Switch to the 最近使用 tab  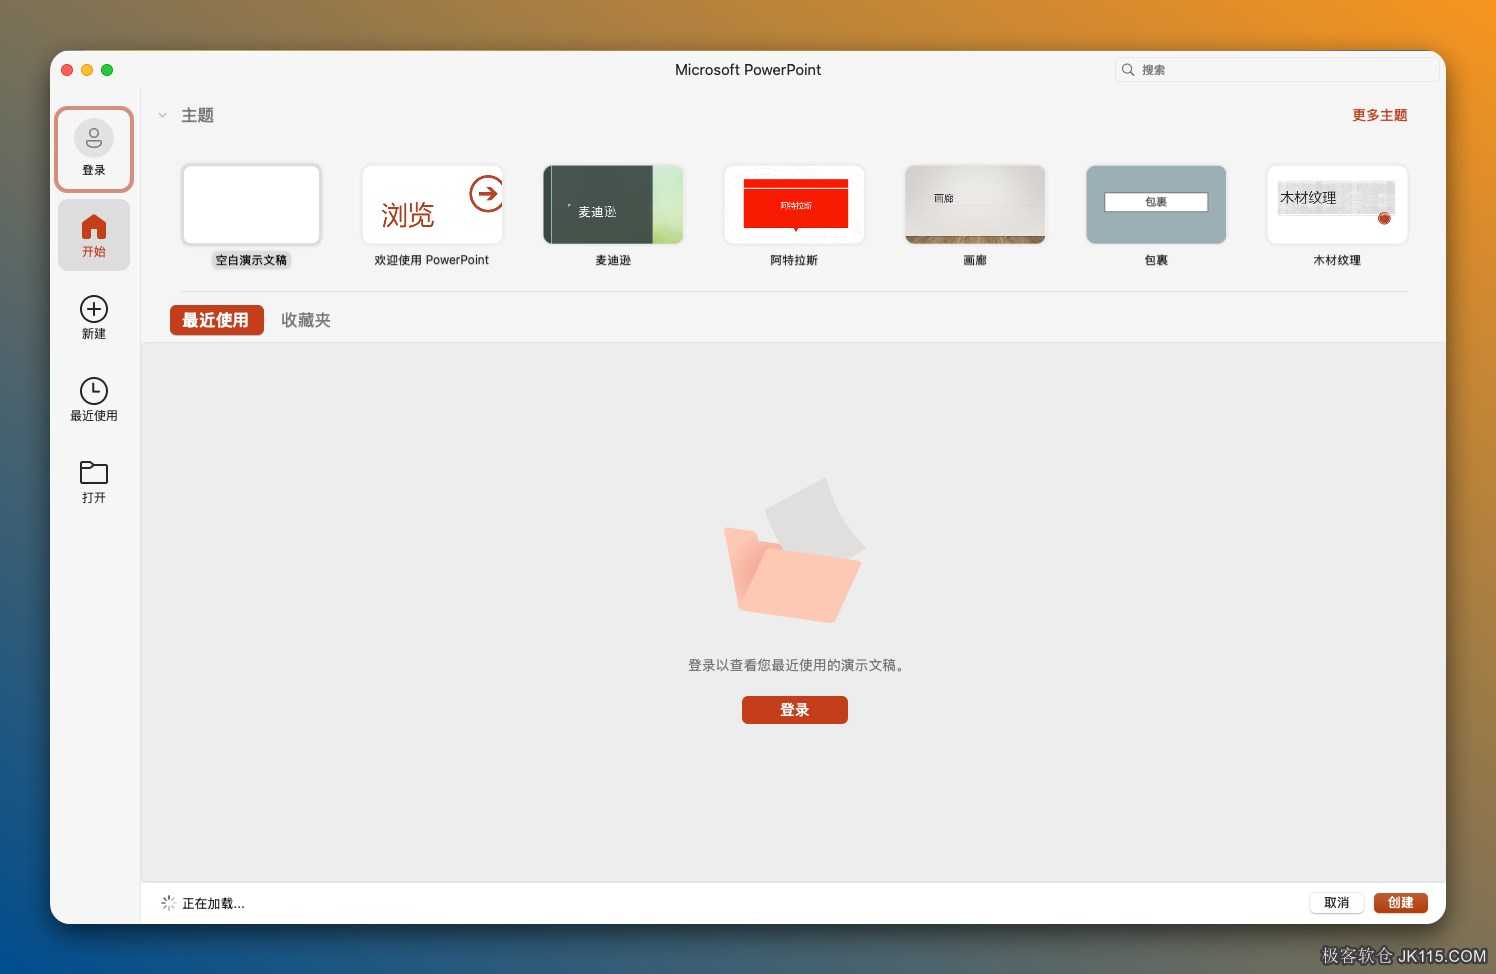[216, 320]
